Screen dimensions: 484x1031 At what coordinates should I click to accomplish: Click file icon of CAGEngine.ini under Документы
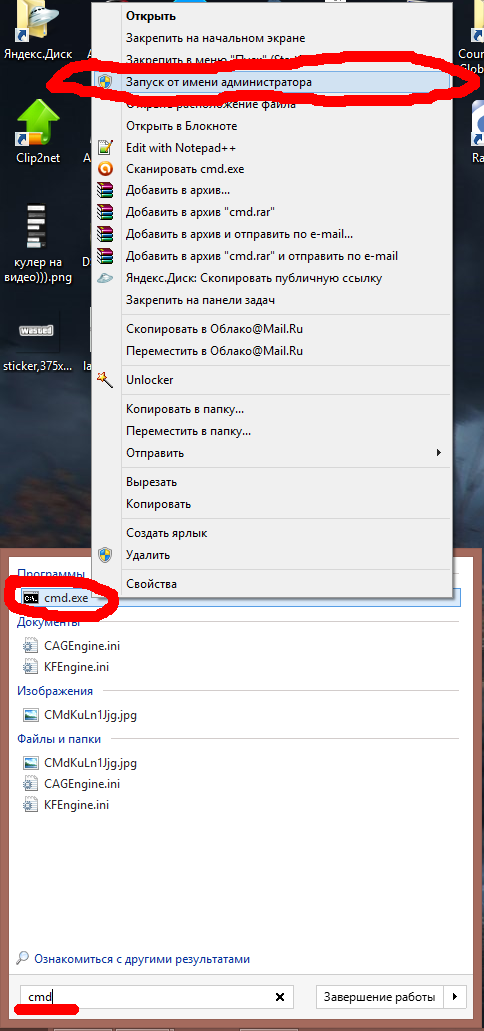pos(31,646)
